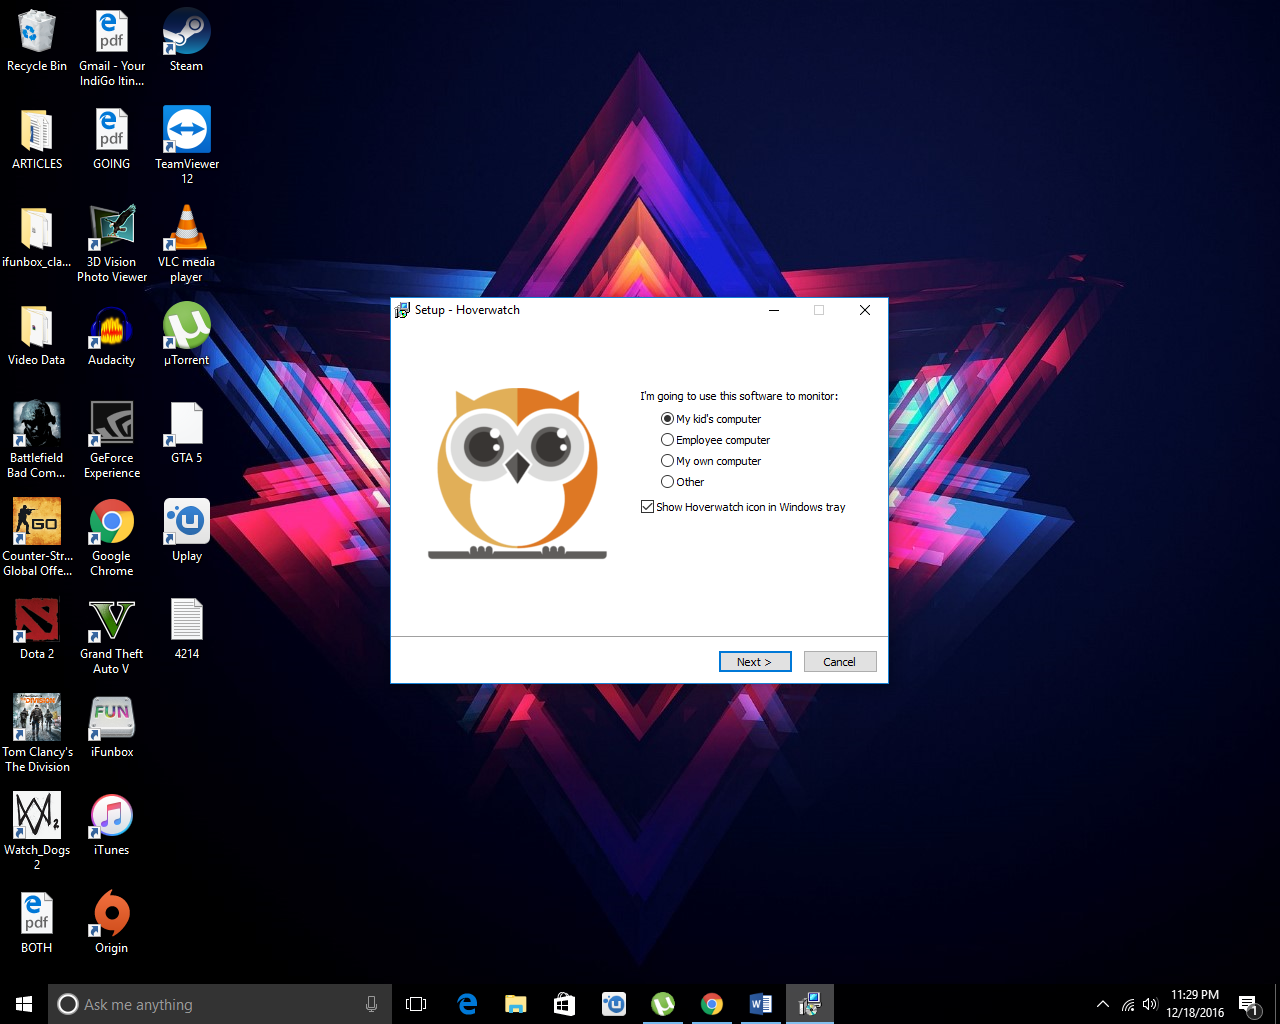1280x1024 pixels.
Task: Select Employee computer radio option
Action: (715, 440)
